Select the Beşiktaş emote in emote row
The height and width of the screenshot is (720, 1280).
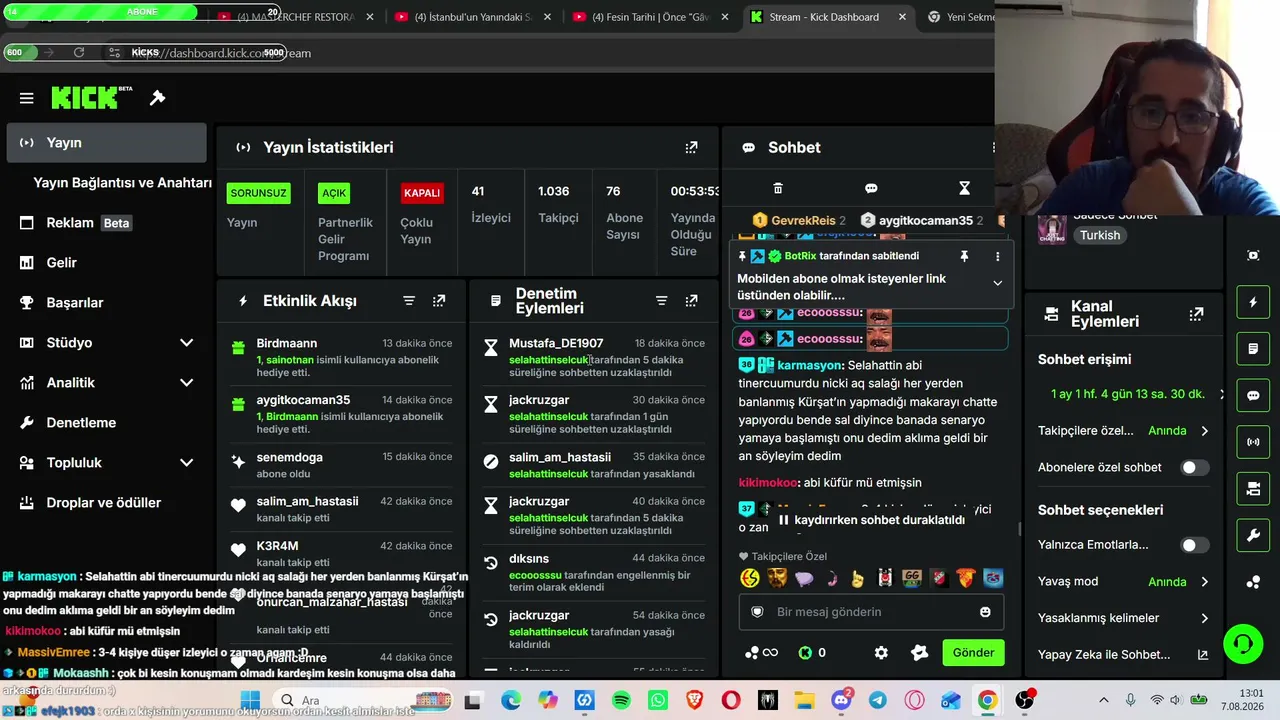[x=885, y=578]
